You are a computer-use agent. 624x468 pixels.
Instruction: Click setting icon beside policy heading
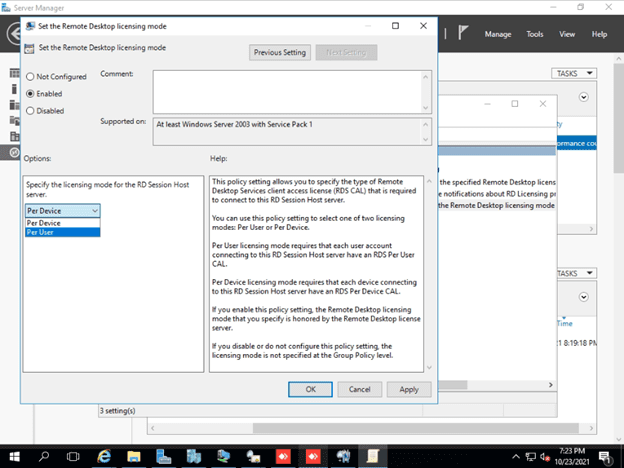(x=29, y=49)
